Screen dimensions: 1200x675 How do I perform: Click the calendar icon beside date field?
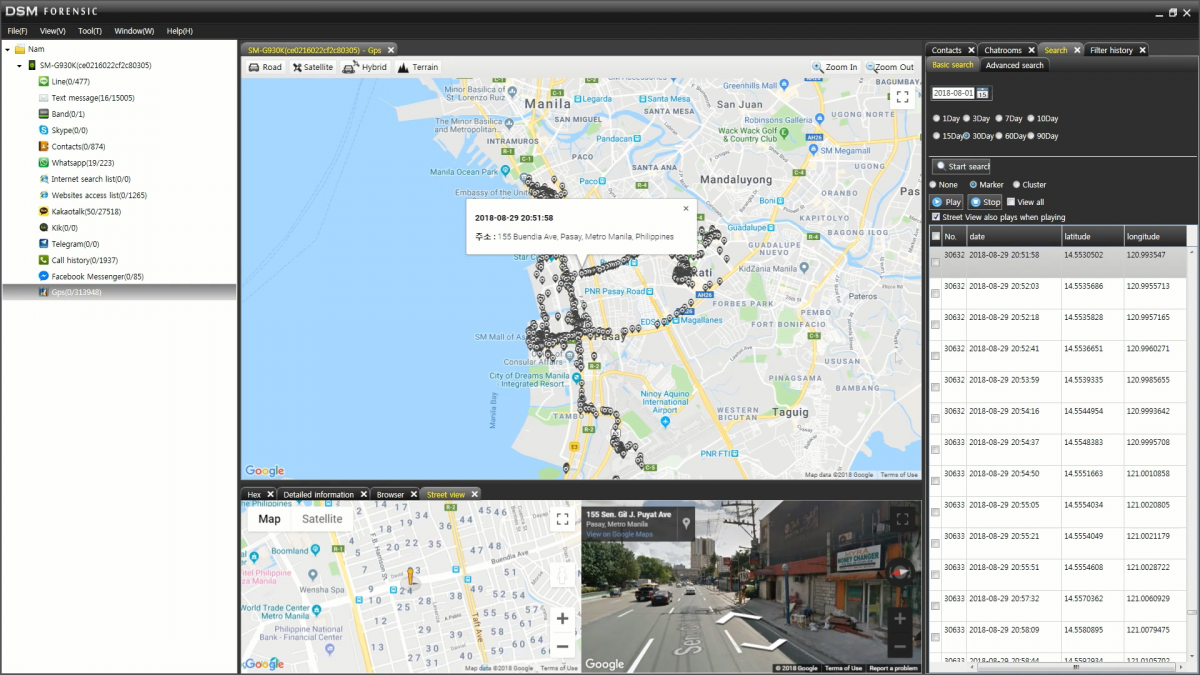click(x=982, y=93)
